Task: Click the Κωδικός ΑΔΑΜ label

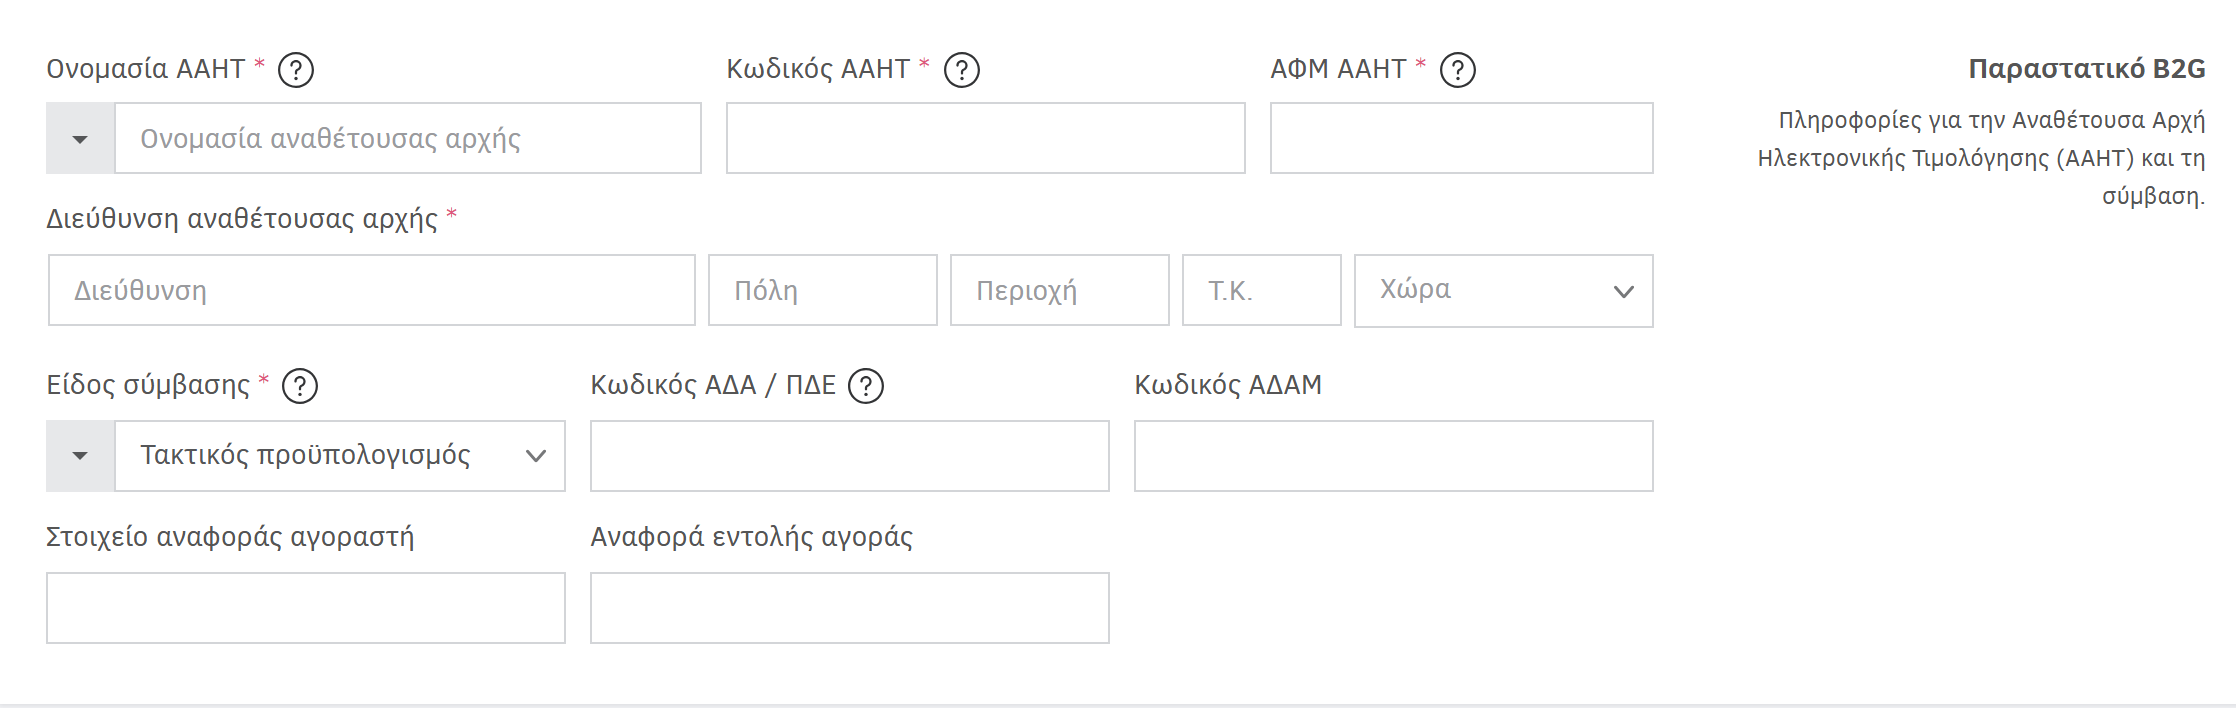Action: [x=1228, y=385]
